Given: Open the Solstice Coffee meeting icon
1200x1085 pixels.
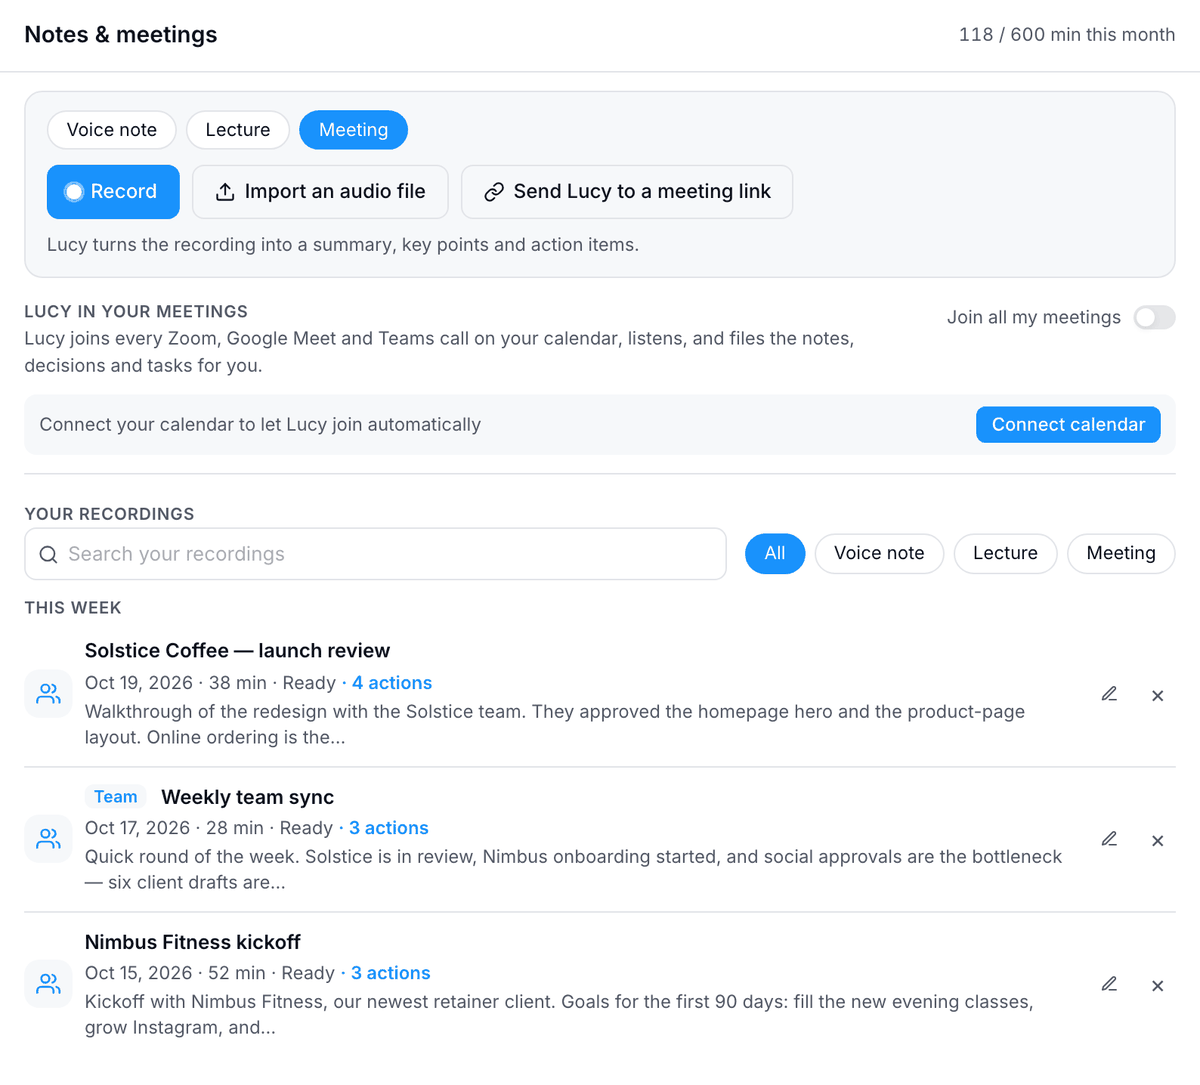Looking at the screenshot, I should click(x=48, y=693).
